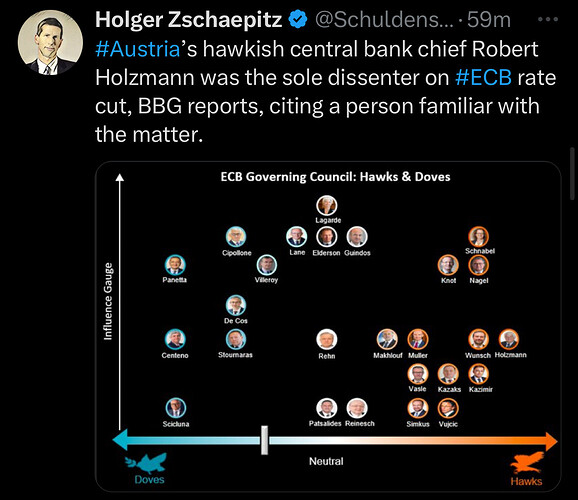The height and width of the screenshot is (500, 578).
Task: Open the Holger Zschaepitz display name
Action: 189,19
